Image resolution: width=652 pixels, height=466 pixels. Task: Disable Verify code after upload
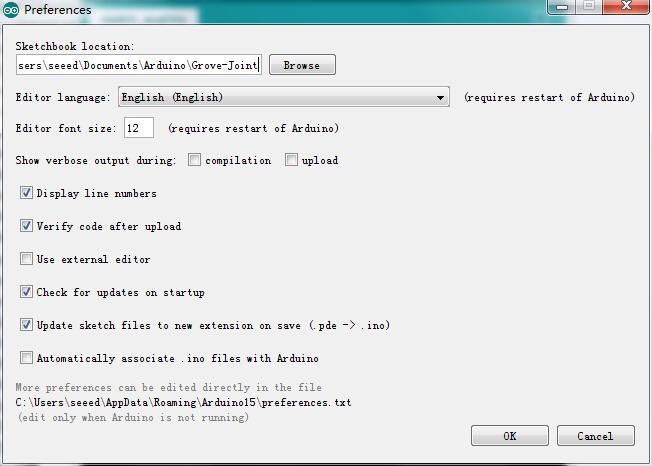[x=27, y=226]
